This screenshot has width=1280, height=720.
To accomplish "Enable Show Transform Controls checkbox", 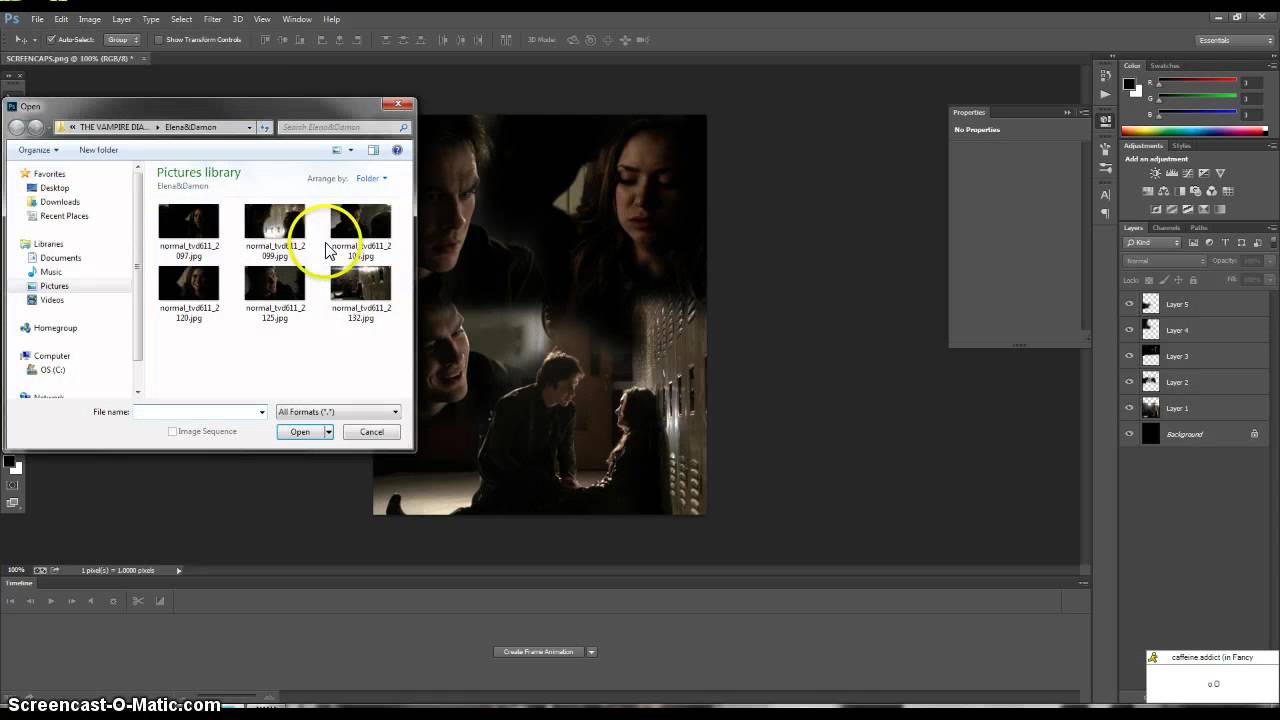I will point(159,40).
